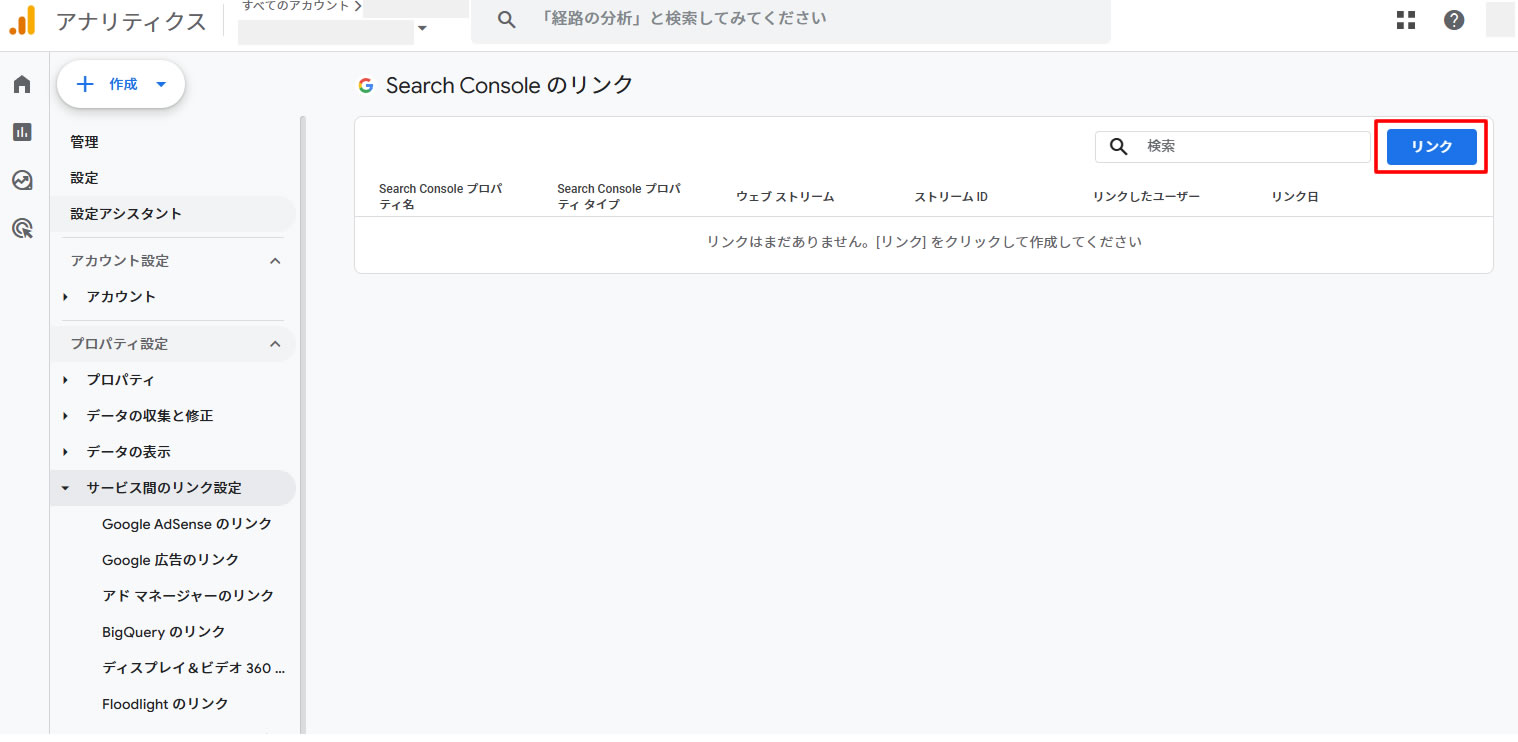Click the help question mark icon
Viewport: 1518px width, 742px height.
click(1454, 20)
